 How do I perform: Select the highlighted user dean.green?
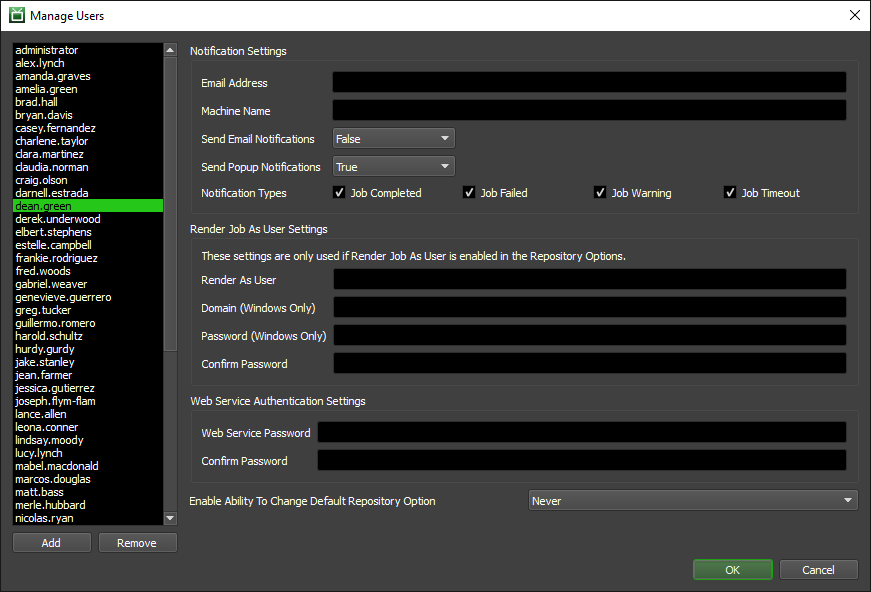tap(88, 206)
